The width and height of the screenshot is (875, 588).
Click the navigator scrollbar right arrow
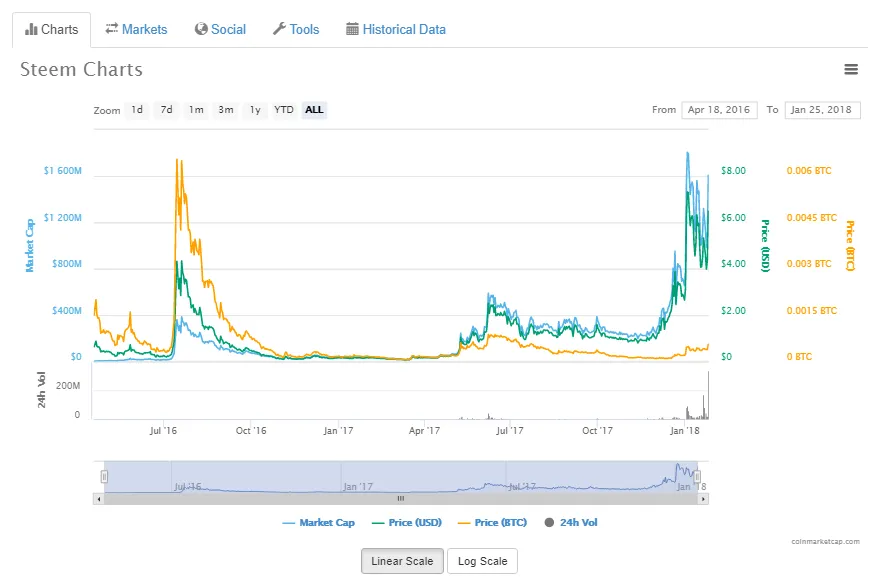[x=703, y=499]
